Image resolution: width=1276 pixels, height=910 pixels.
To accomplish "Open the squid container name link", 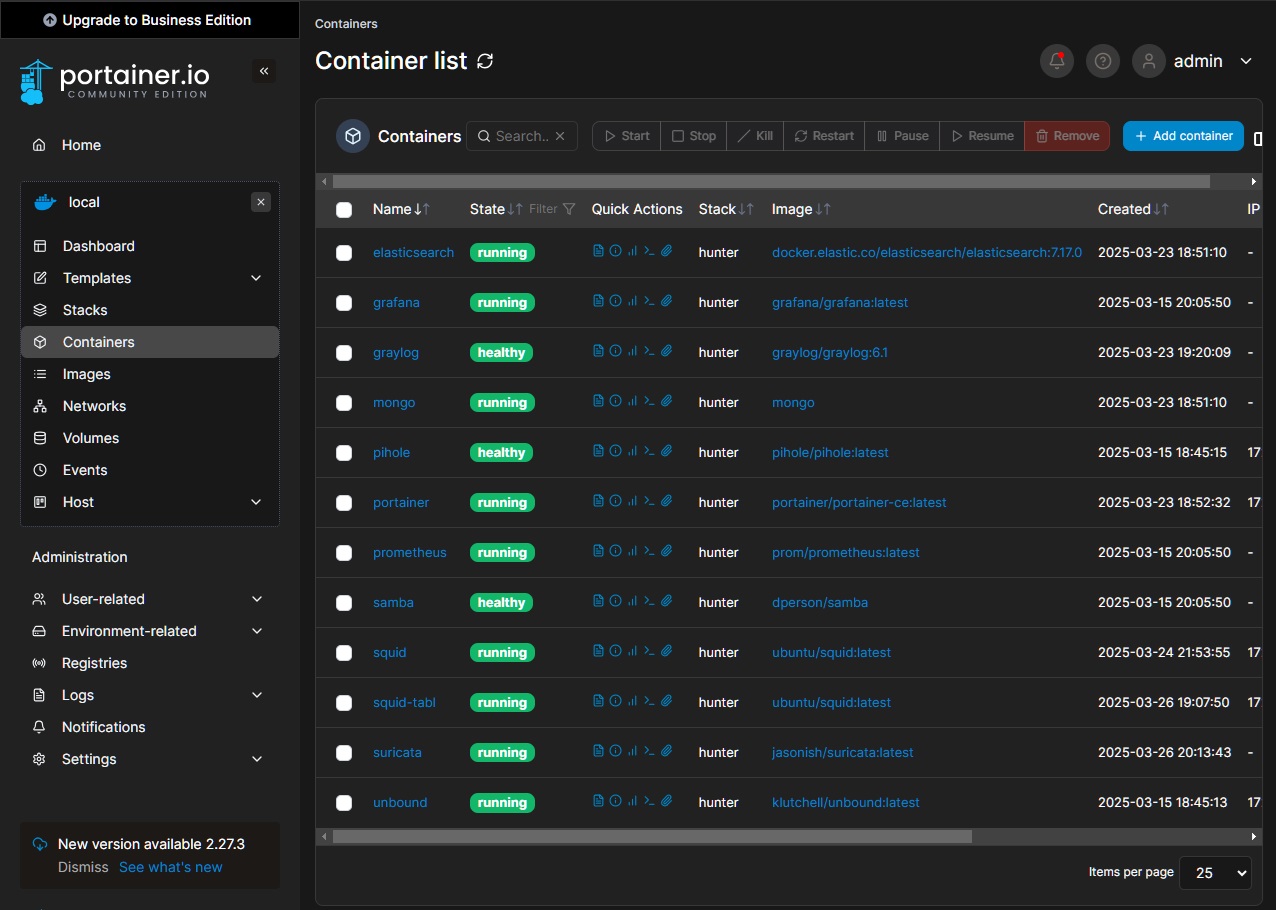I will coord(390,652).
